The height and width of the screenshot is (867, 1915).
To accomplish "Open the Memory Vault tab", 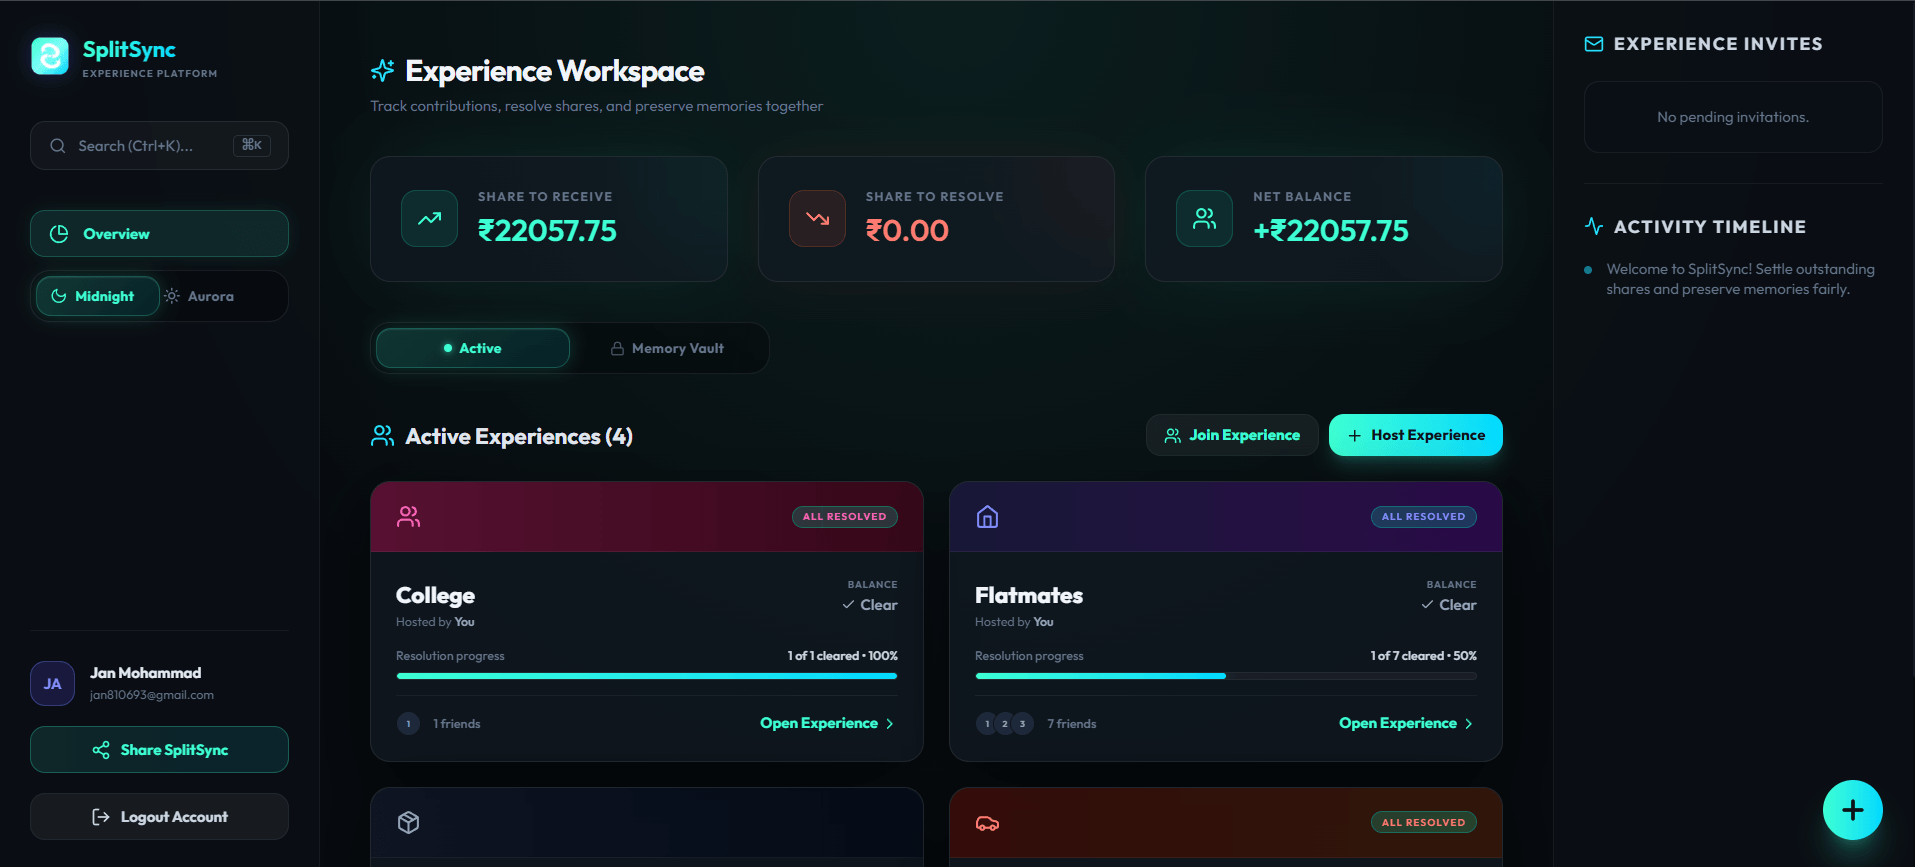I will 667,348.
